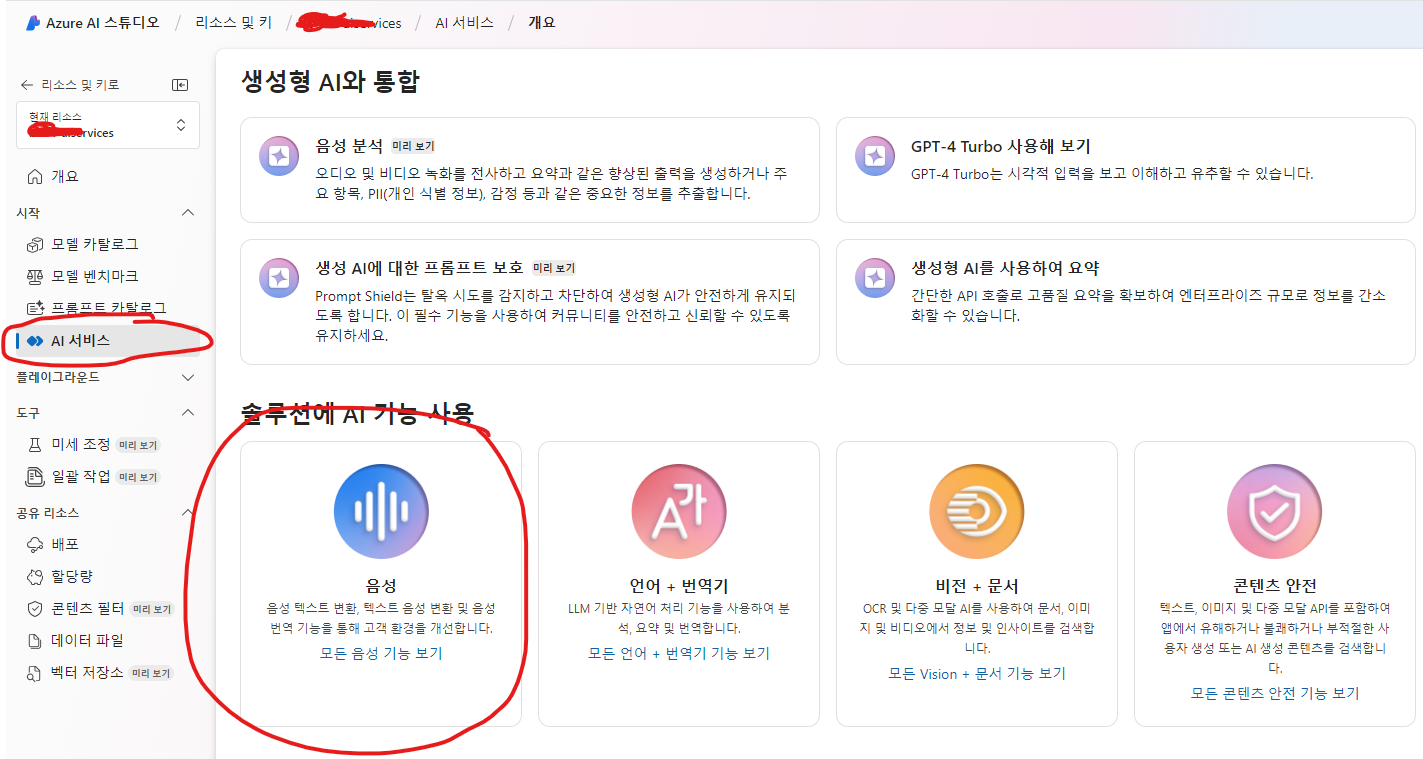1423x759 pixels.
Task: Click the AI 서비스 diamond icon
Action: pos(35,341)
